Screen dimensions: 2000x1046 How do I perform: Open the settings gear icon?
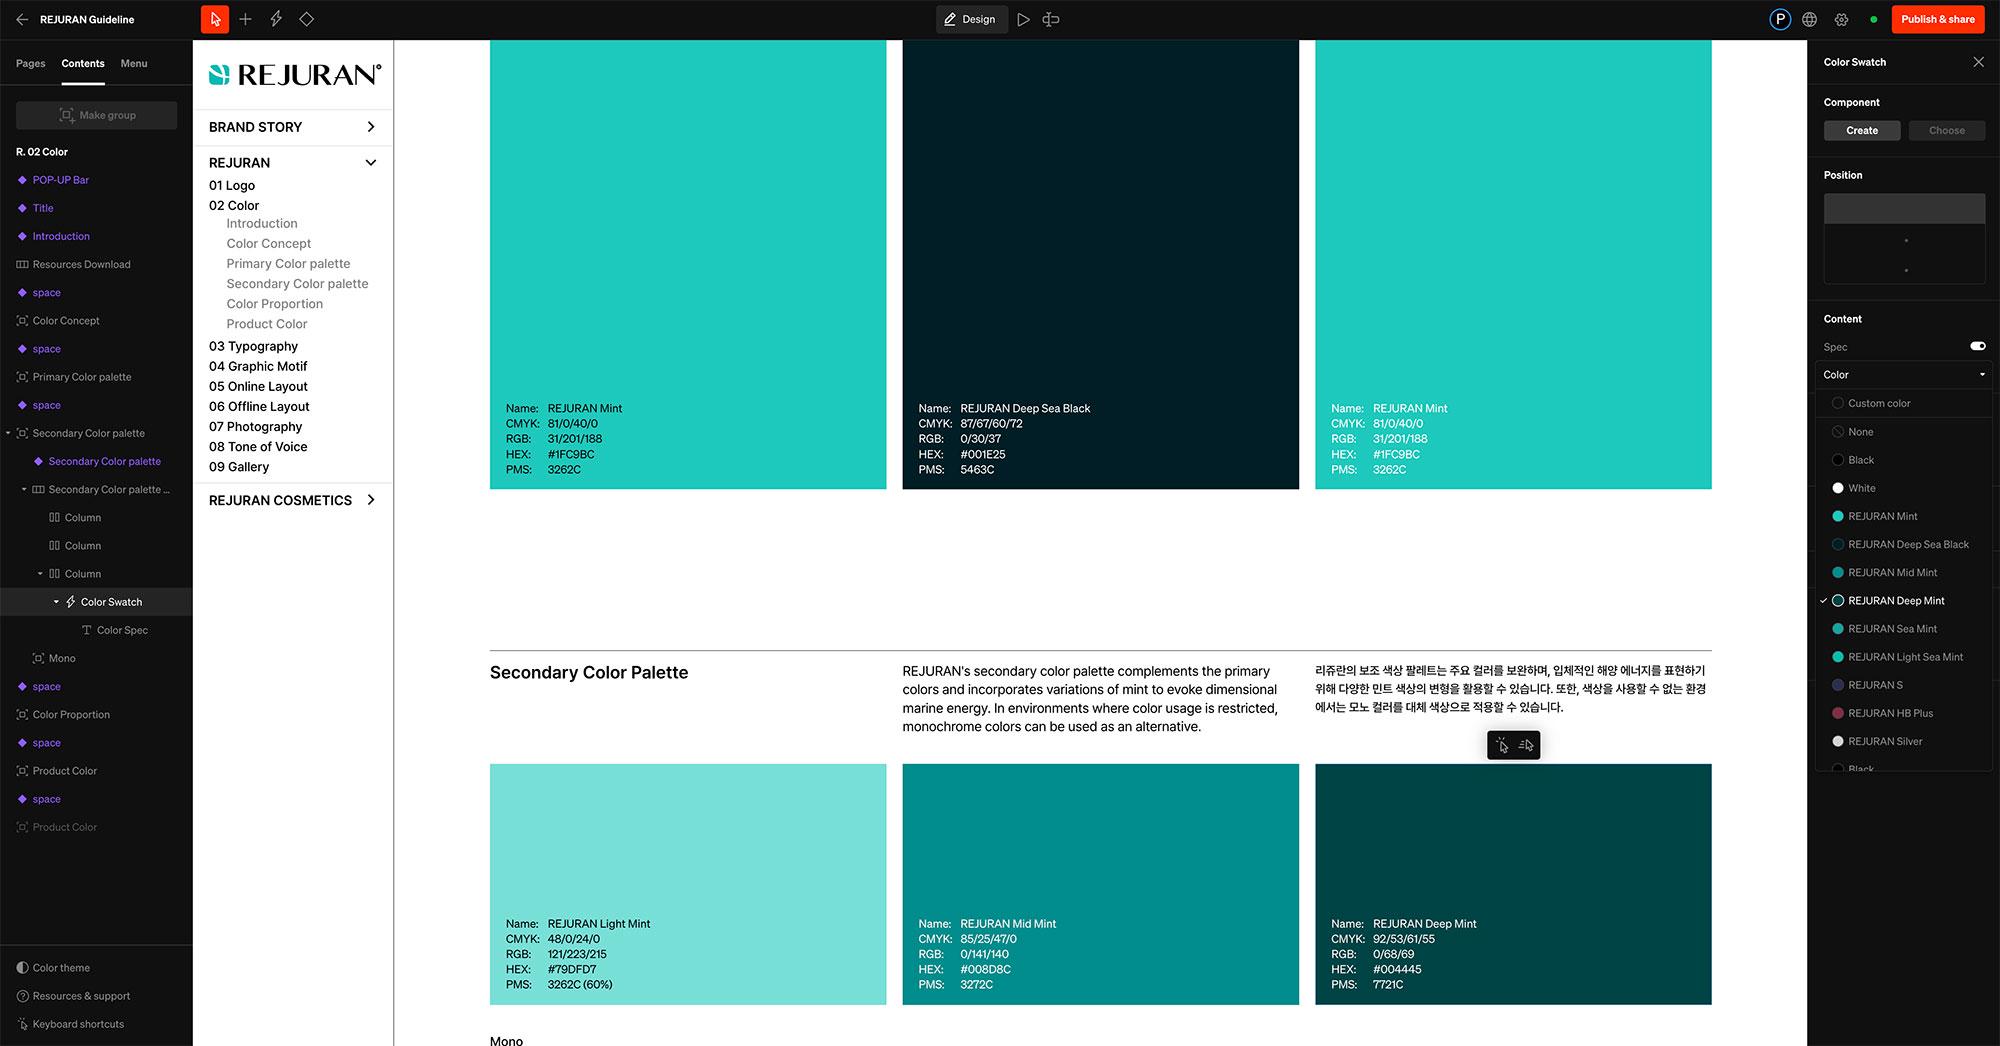[1841, 19]
